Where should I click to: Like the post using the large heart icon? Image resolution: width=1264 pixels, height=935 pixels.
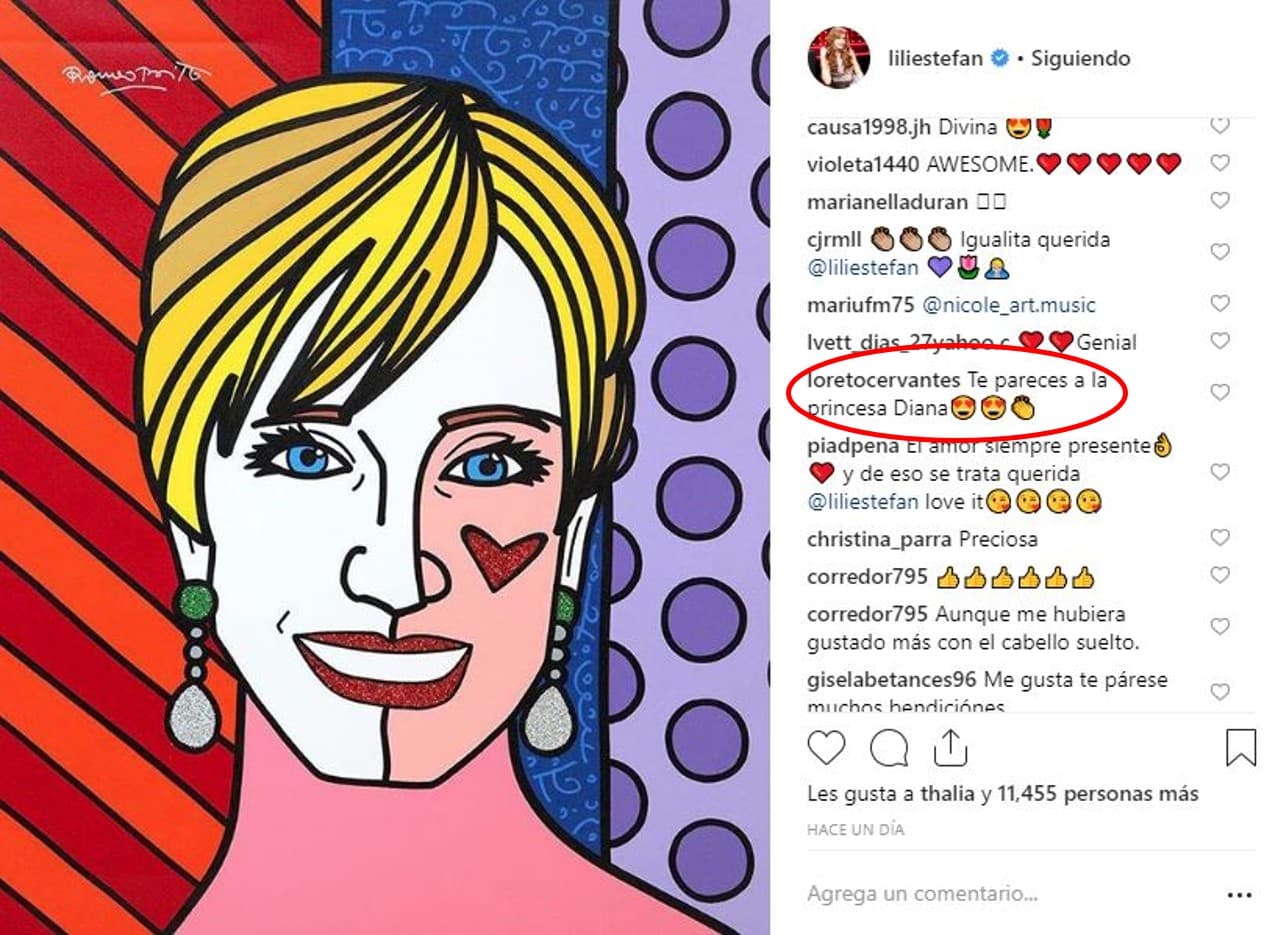829,745
